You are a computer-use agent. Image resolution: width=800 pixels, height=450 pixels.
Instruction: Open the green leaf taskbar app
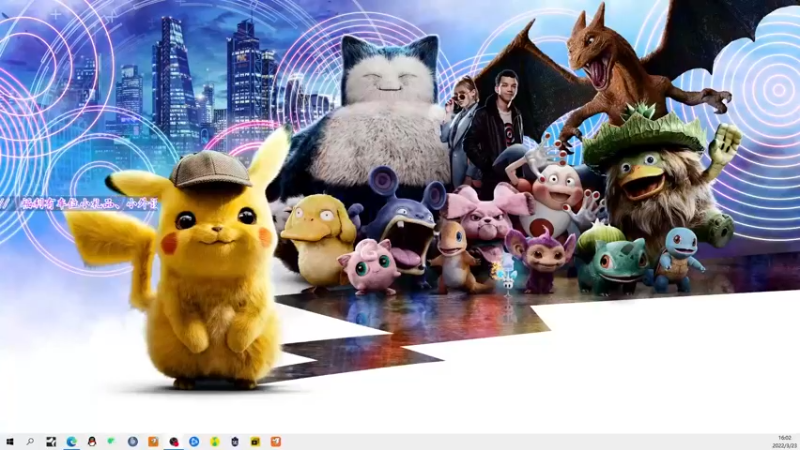[112, 441]
